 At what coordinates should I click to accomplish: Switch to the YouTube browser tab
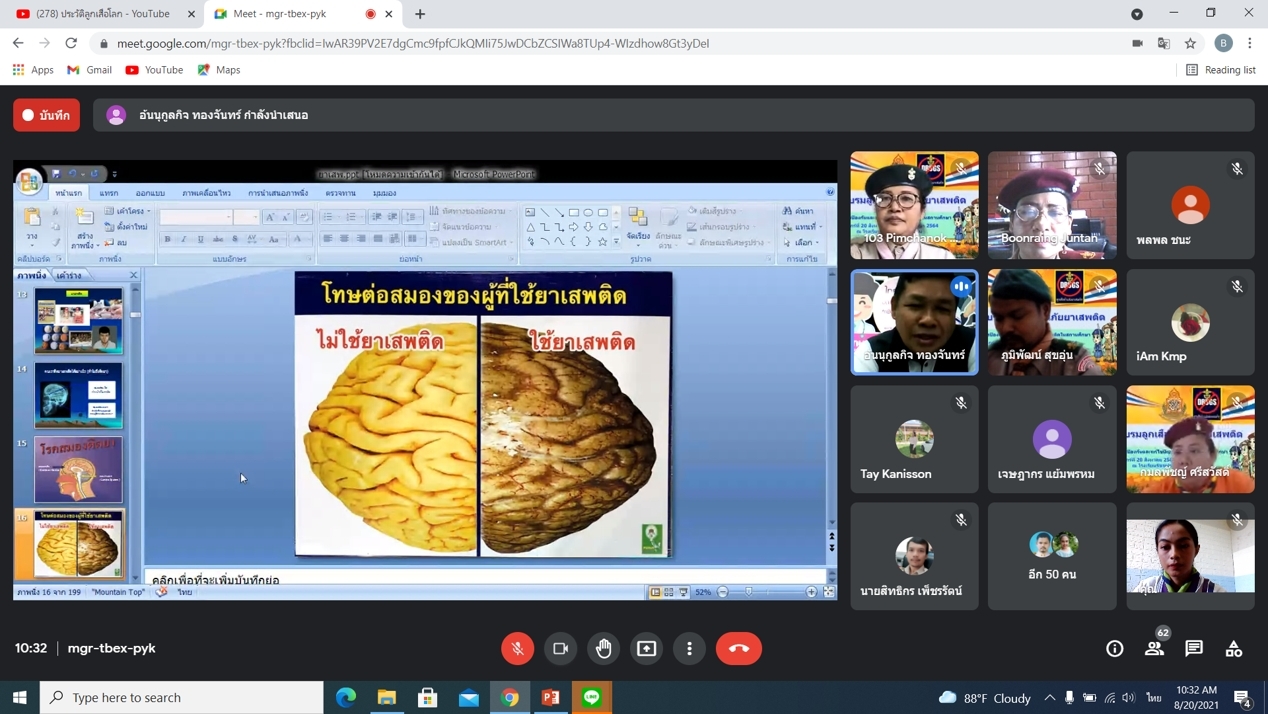tap(103, 14)
